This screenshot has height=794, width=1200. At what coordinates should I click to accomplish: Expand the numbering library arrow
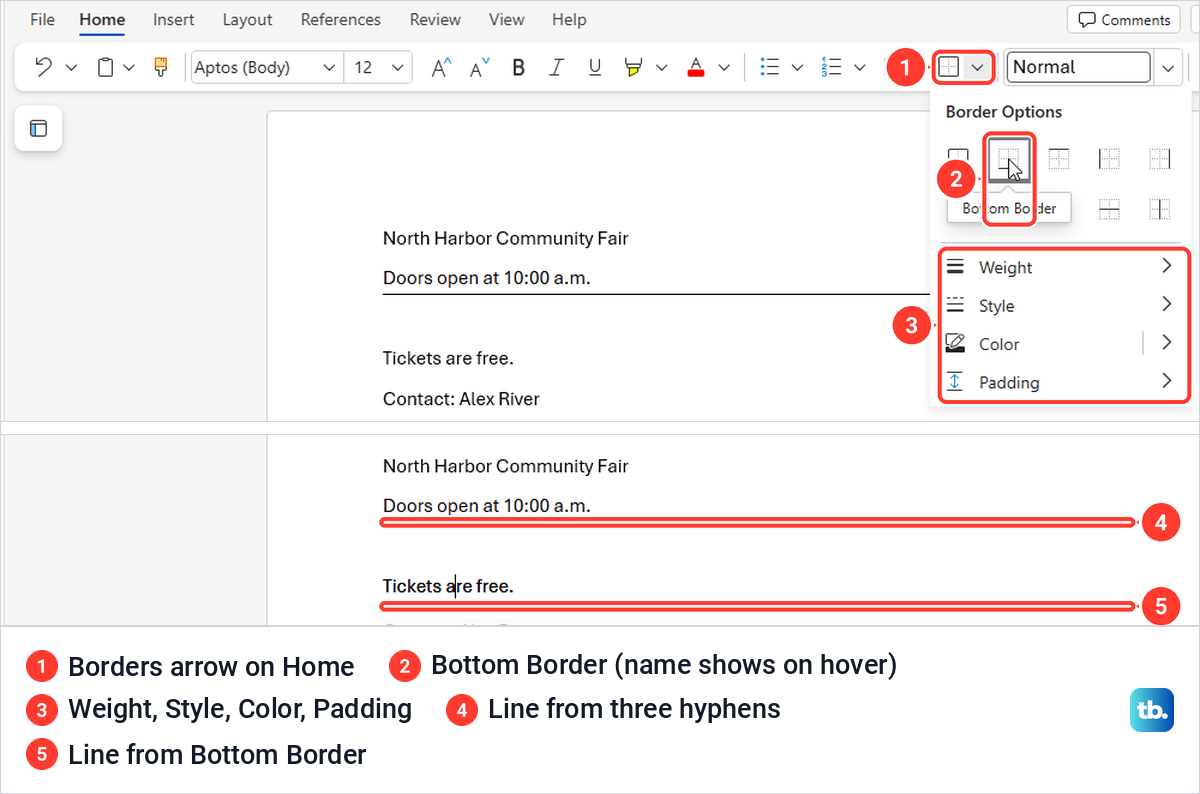coord(859,68)
